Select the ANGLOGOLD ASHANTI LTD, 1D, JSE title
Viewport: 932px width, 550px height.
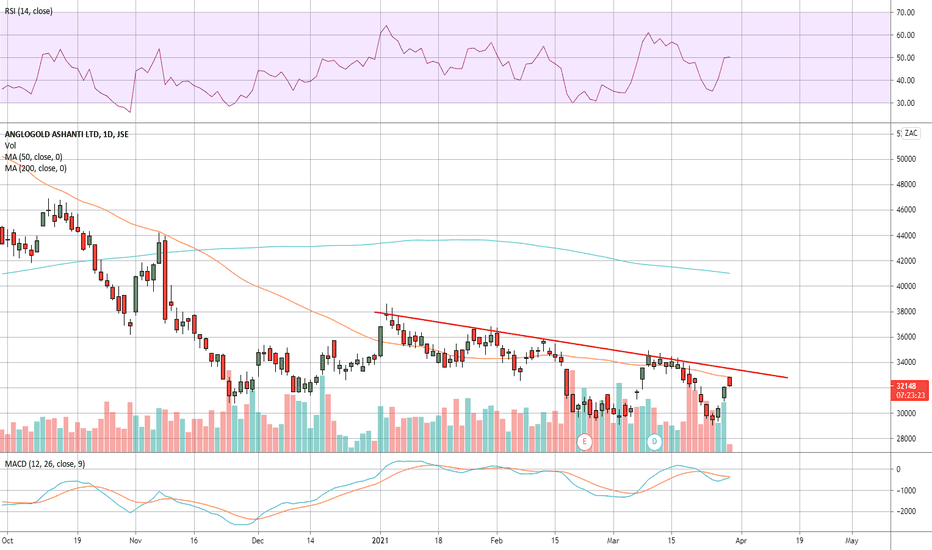(x=67, y=134)
